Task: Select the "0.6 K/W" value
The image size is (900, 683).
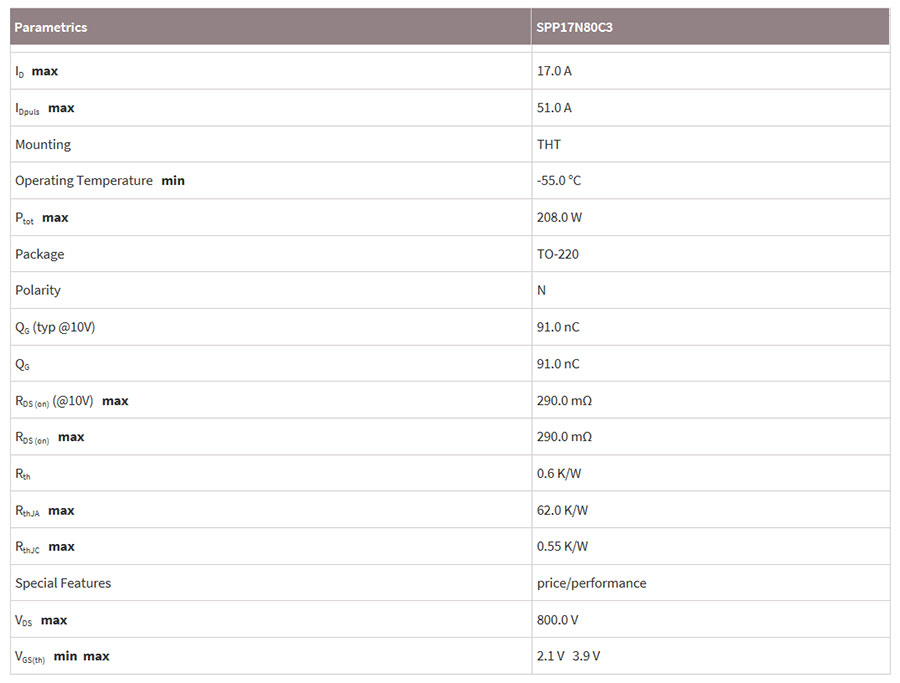Action: pos(559,474)
